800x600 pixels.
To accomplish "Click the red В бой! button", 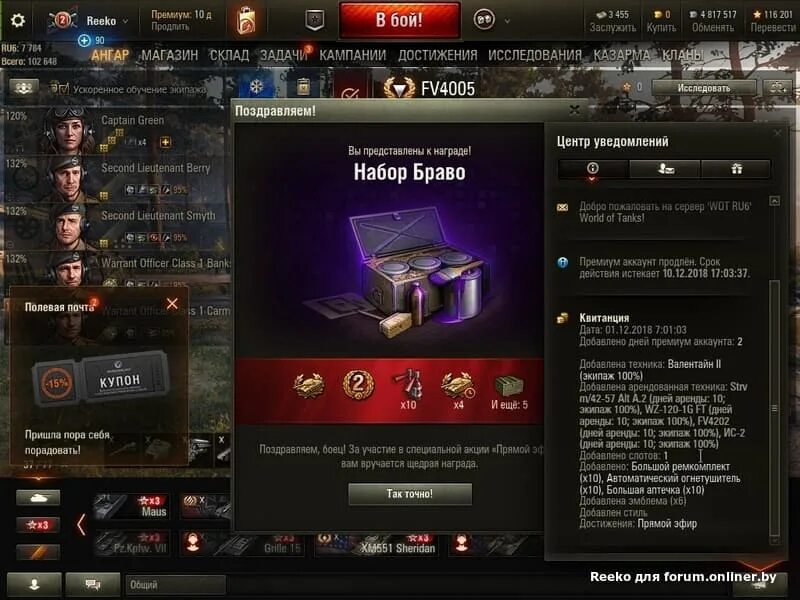I will pos(399,20).
